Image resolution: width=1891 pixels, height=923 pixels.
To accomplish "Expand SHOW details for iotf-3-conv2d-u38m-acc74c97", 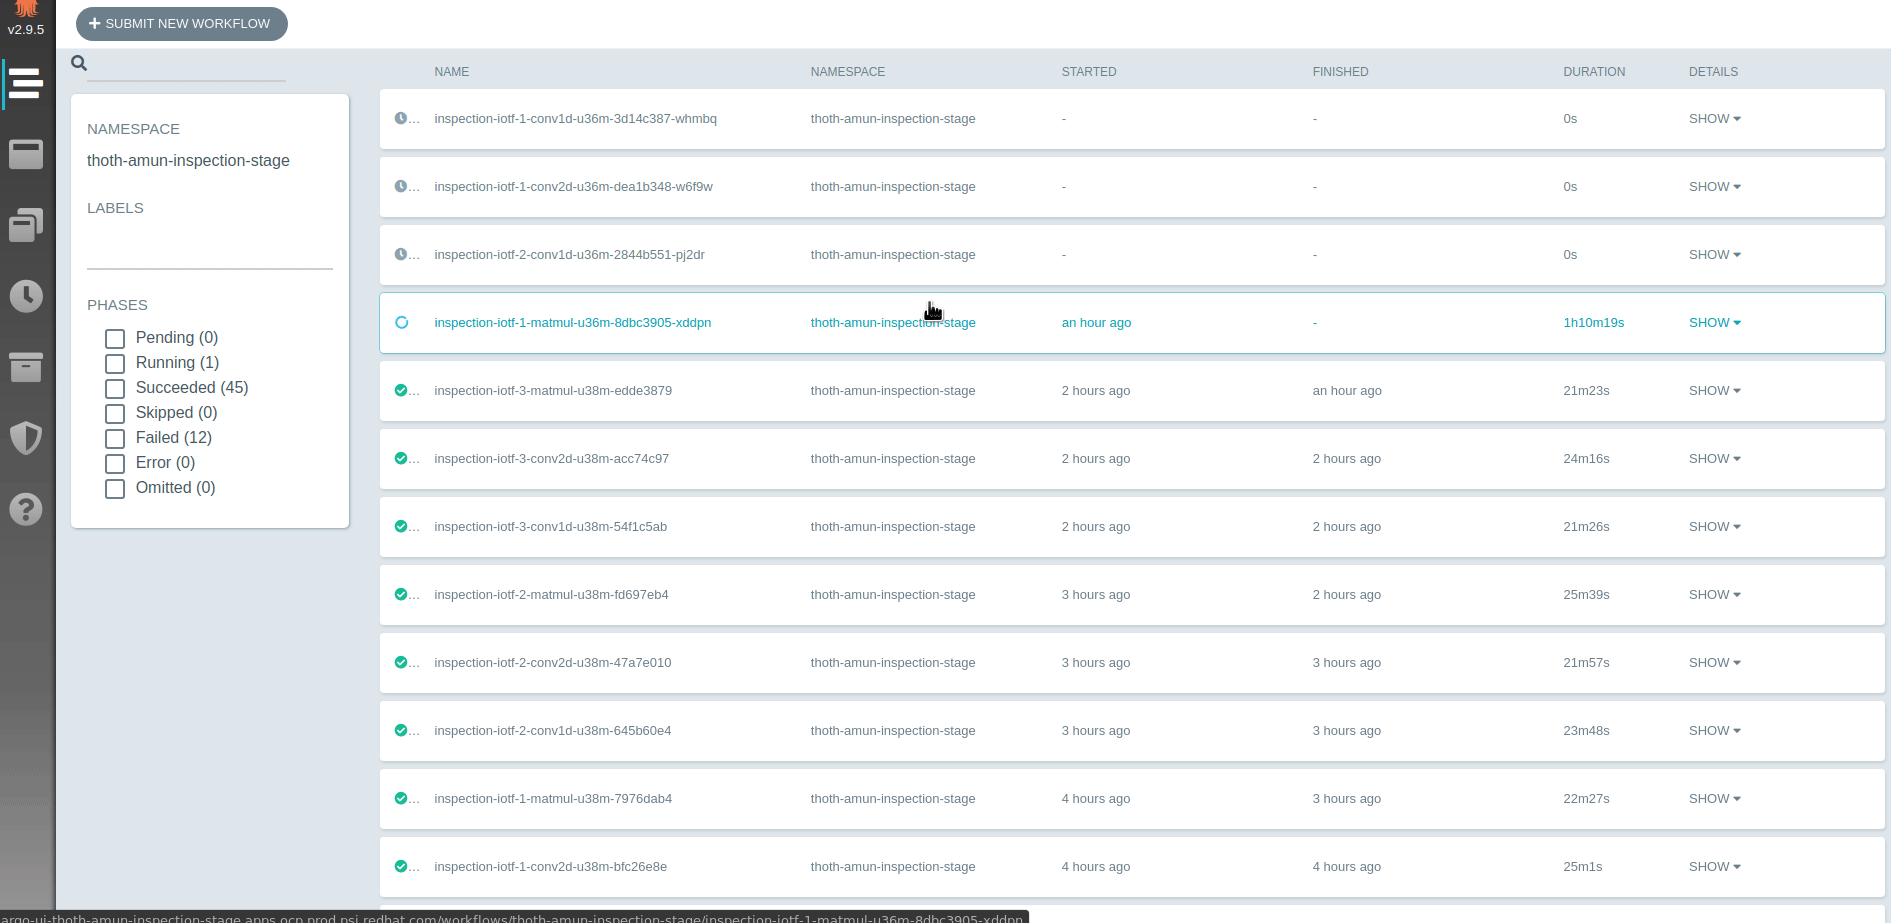I will pos(1715,459).
